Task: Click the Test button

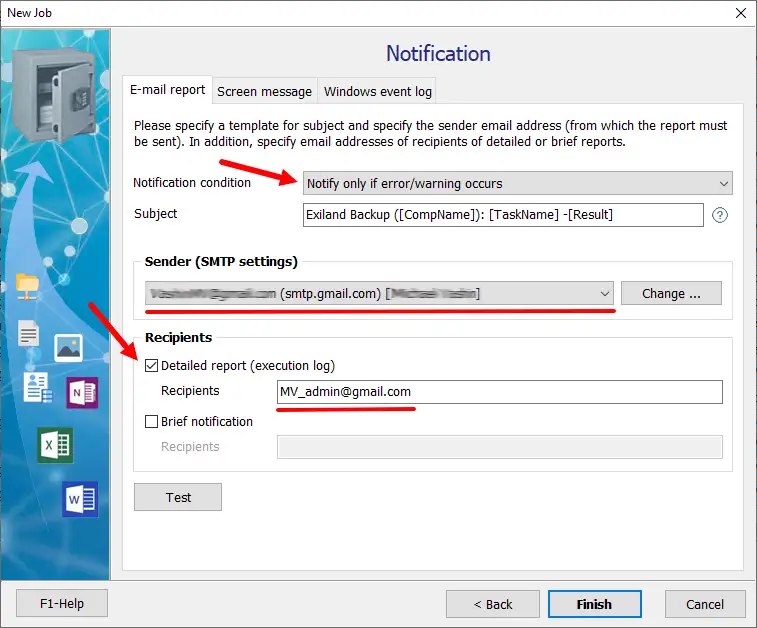Action: [x=178, y=497]
